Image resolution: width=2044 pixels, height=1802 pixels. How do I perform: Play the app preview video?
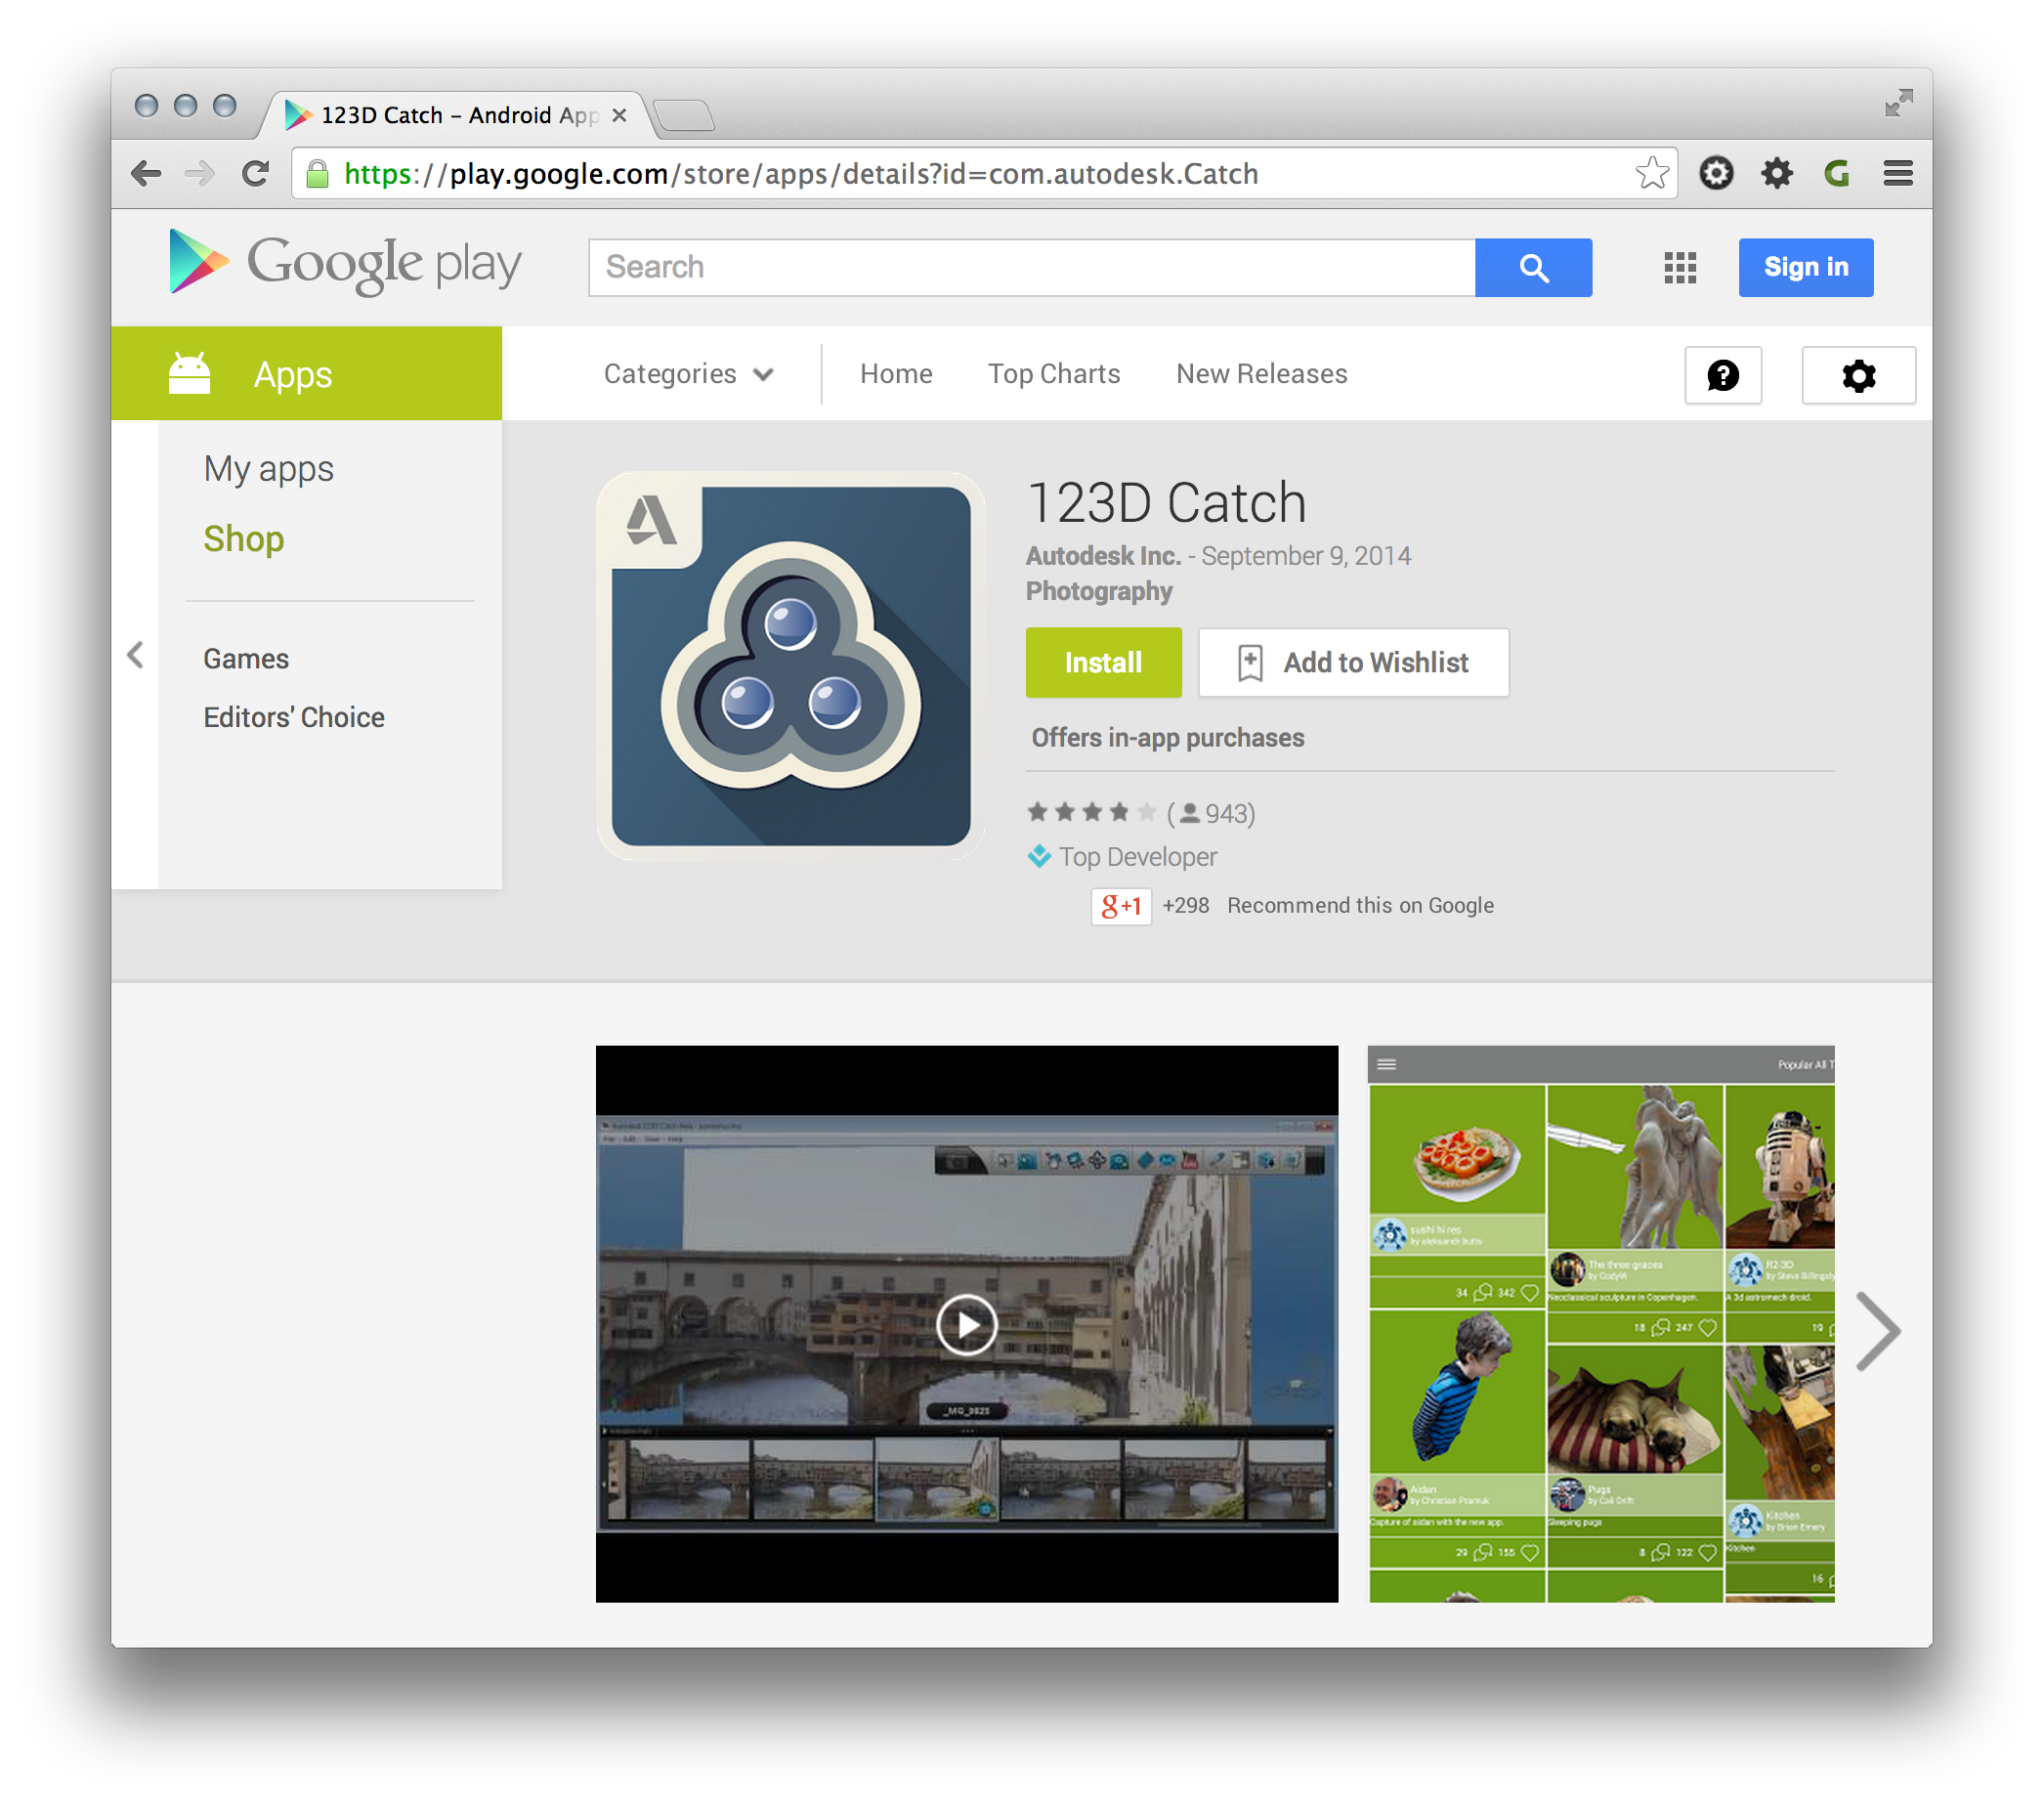(x=966, y=1325)
